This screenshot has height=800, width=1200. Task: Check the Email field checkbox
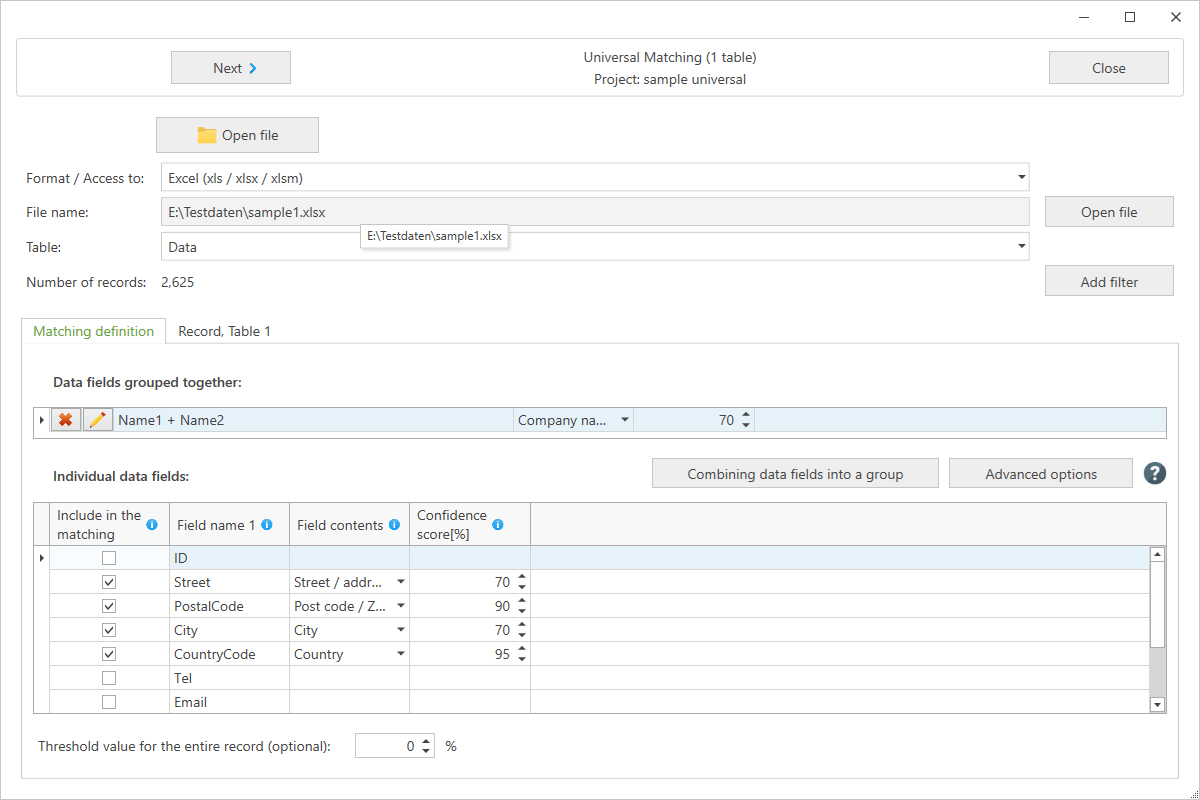tap(109, 702)
